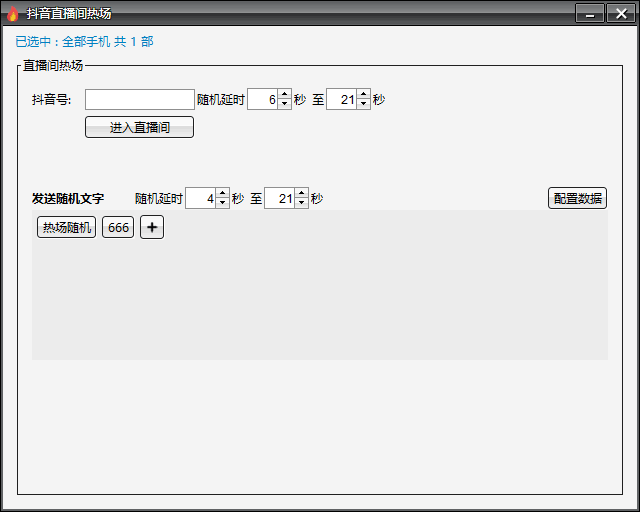Image resolution: width=640 pixels, height=512 pixels.
Task: Decrease the first 随机延时 minimum value of 6
Action: [x=284, y=104]
